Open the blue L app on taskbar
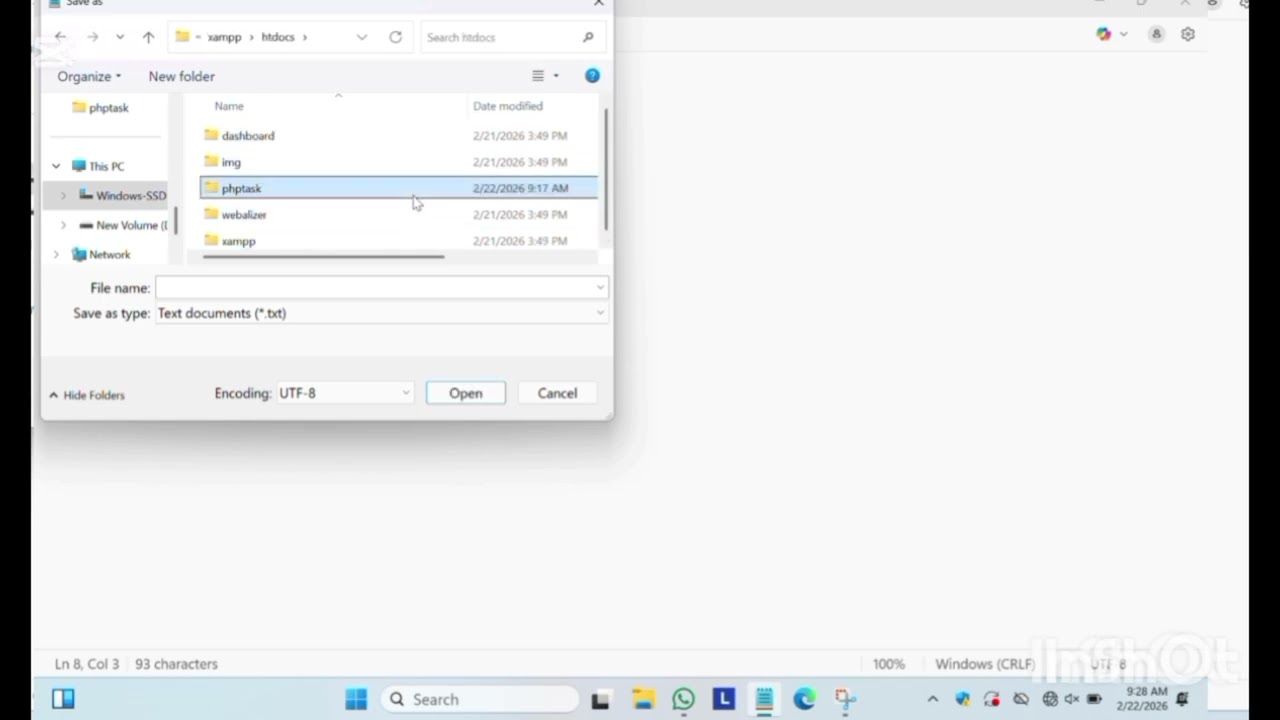 (724, 699)
